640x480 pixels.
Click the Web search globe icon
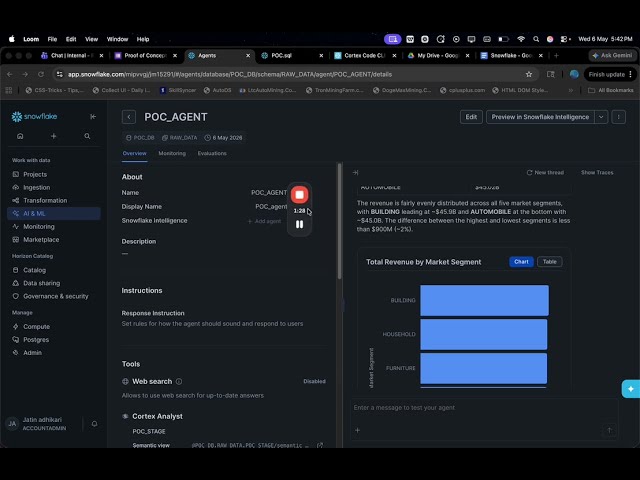(125, 381)
